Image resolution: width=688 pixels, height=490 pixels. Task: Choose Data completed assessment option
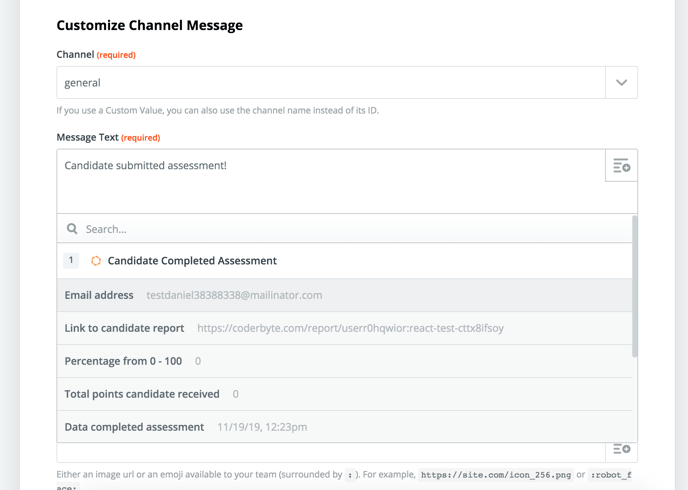pos(134,427)
